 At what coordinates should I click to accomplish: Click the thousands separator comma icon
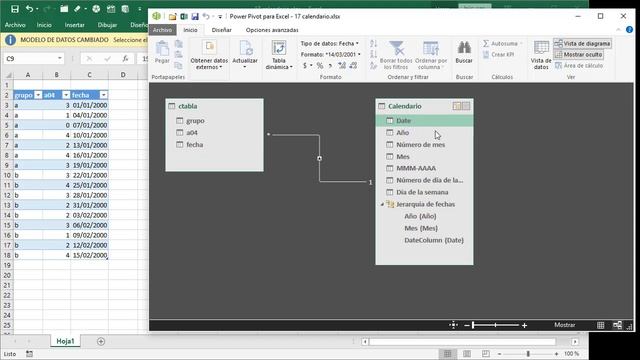[330, 65]
